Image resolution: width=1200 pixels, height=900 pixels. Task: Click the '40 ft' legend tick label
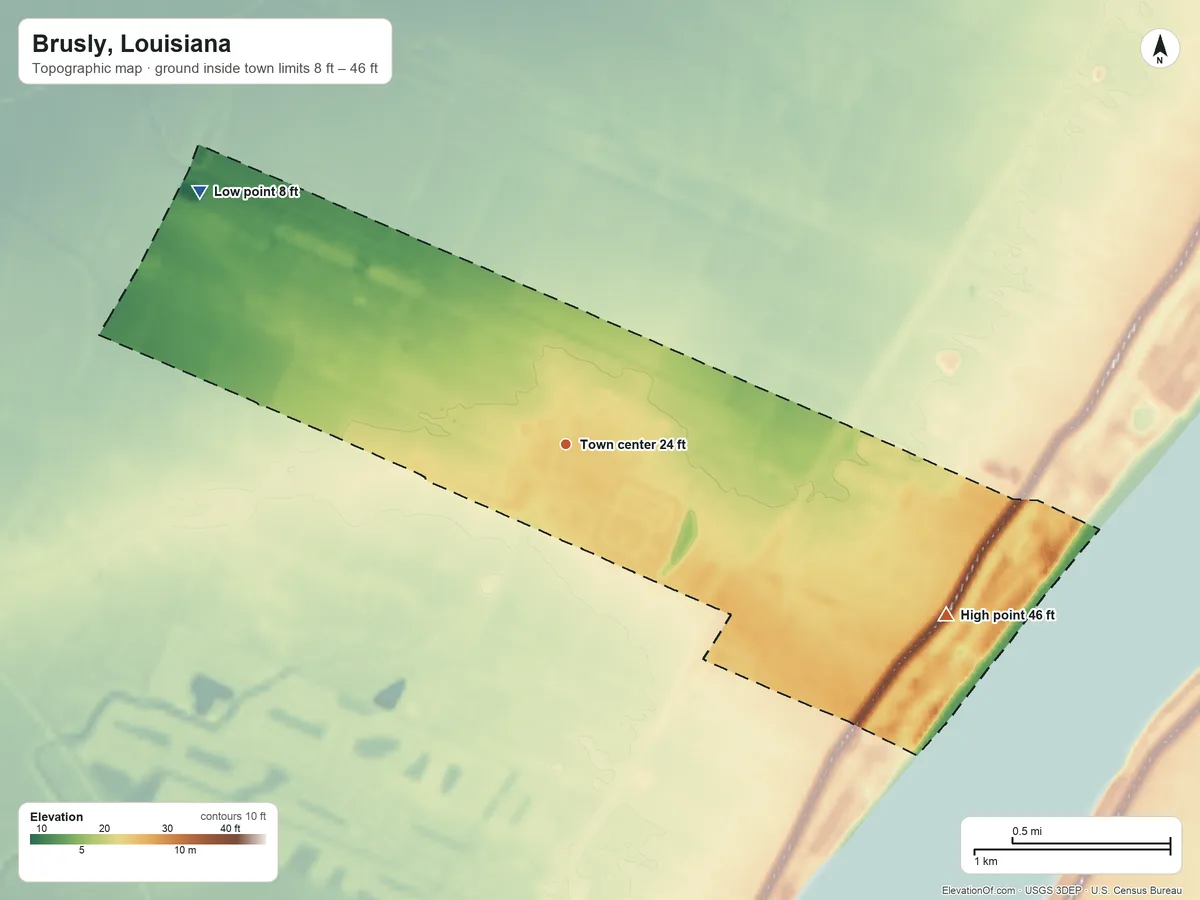(x=230, y=828)
